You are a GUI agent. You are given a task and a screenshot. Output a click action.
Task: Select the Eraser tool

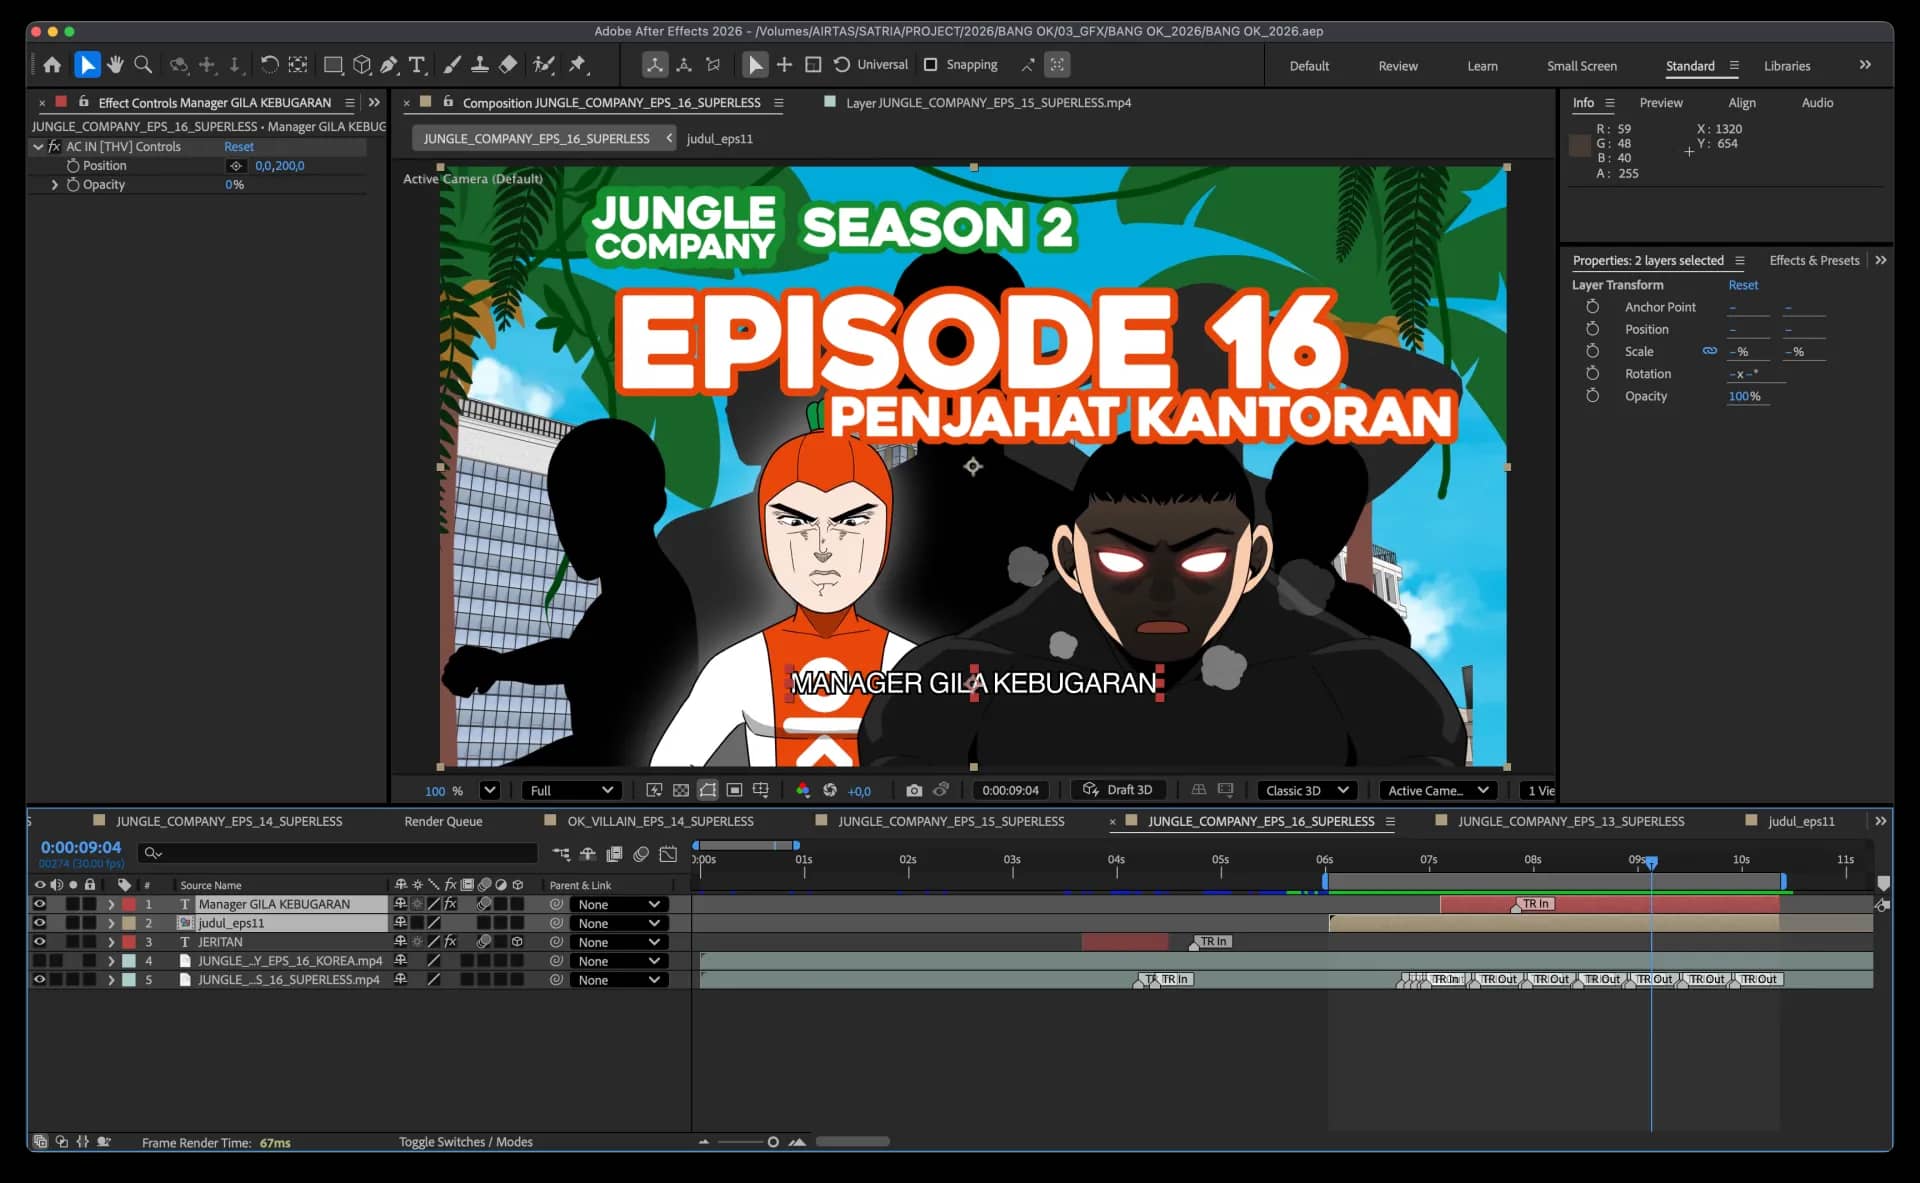click(508, 65)
